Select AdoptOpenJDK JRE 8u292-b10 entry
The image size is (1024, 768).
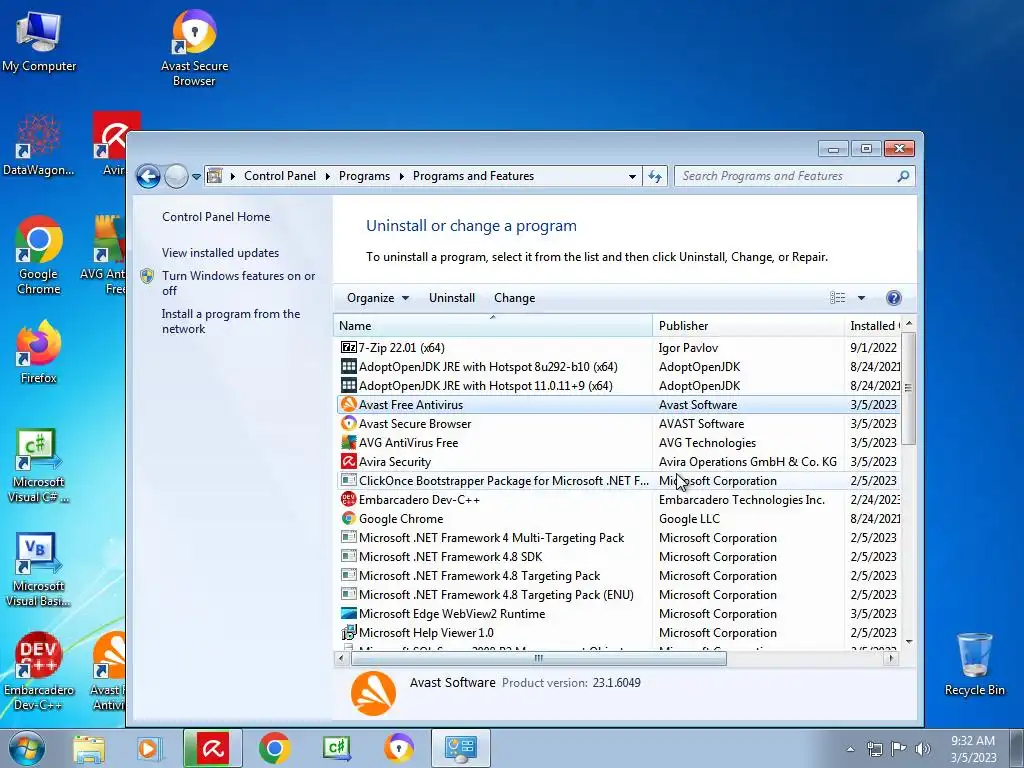[x=618, y=366]
